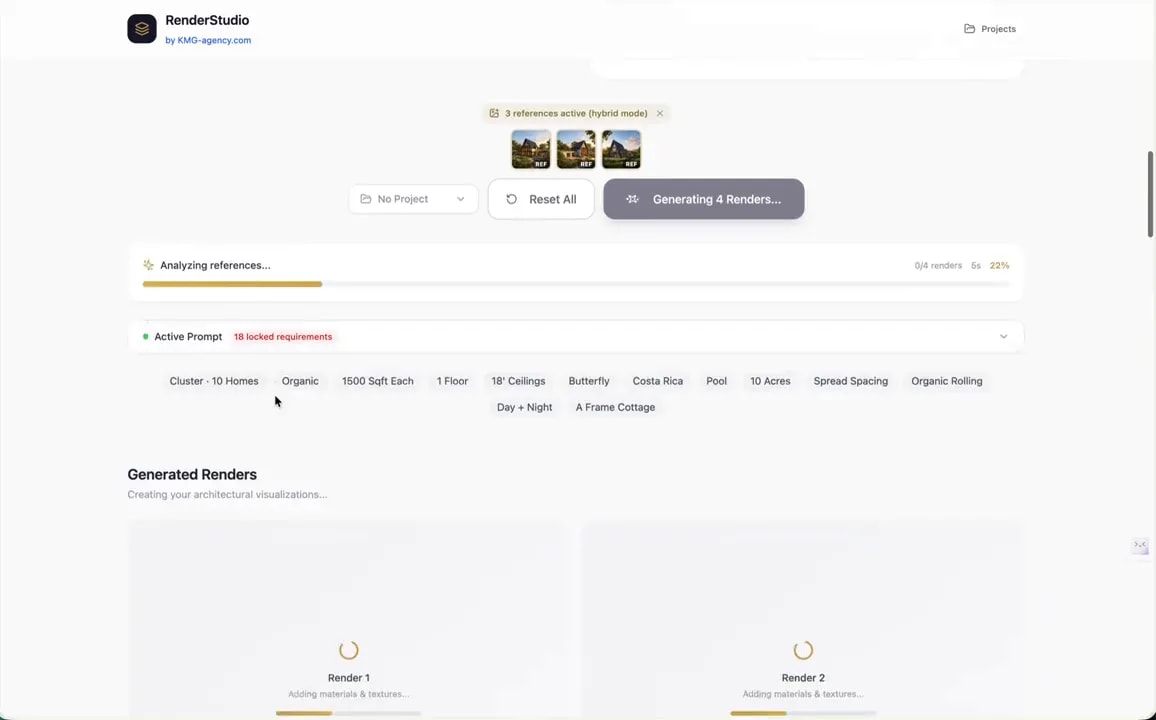Select the Organic Rolling tag

[947, 381]
